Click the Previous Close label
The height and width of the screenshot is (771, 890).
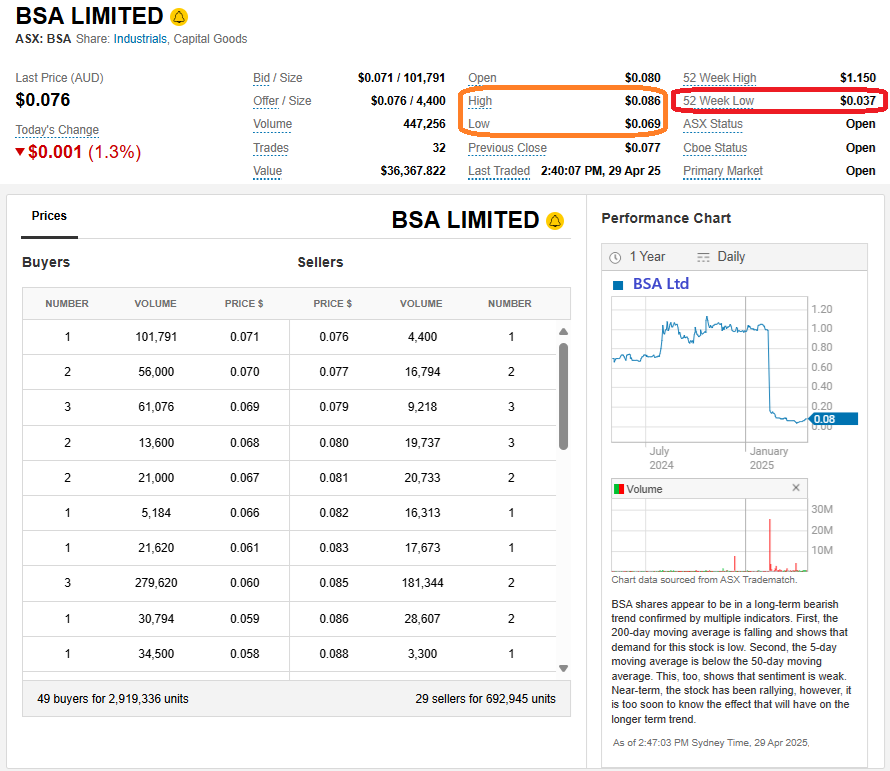tap(507, 148)
